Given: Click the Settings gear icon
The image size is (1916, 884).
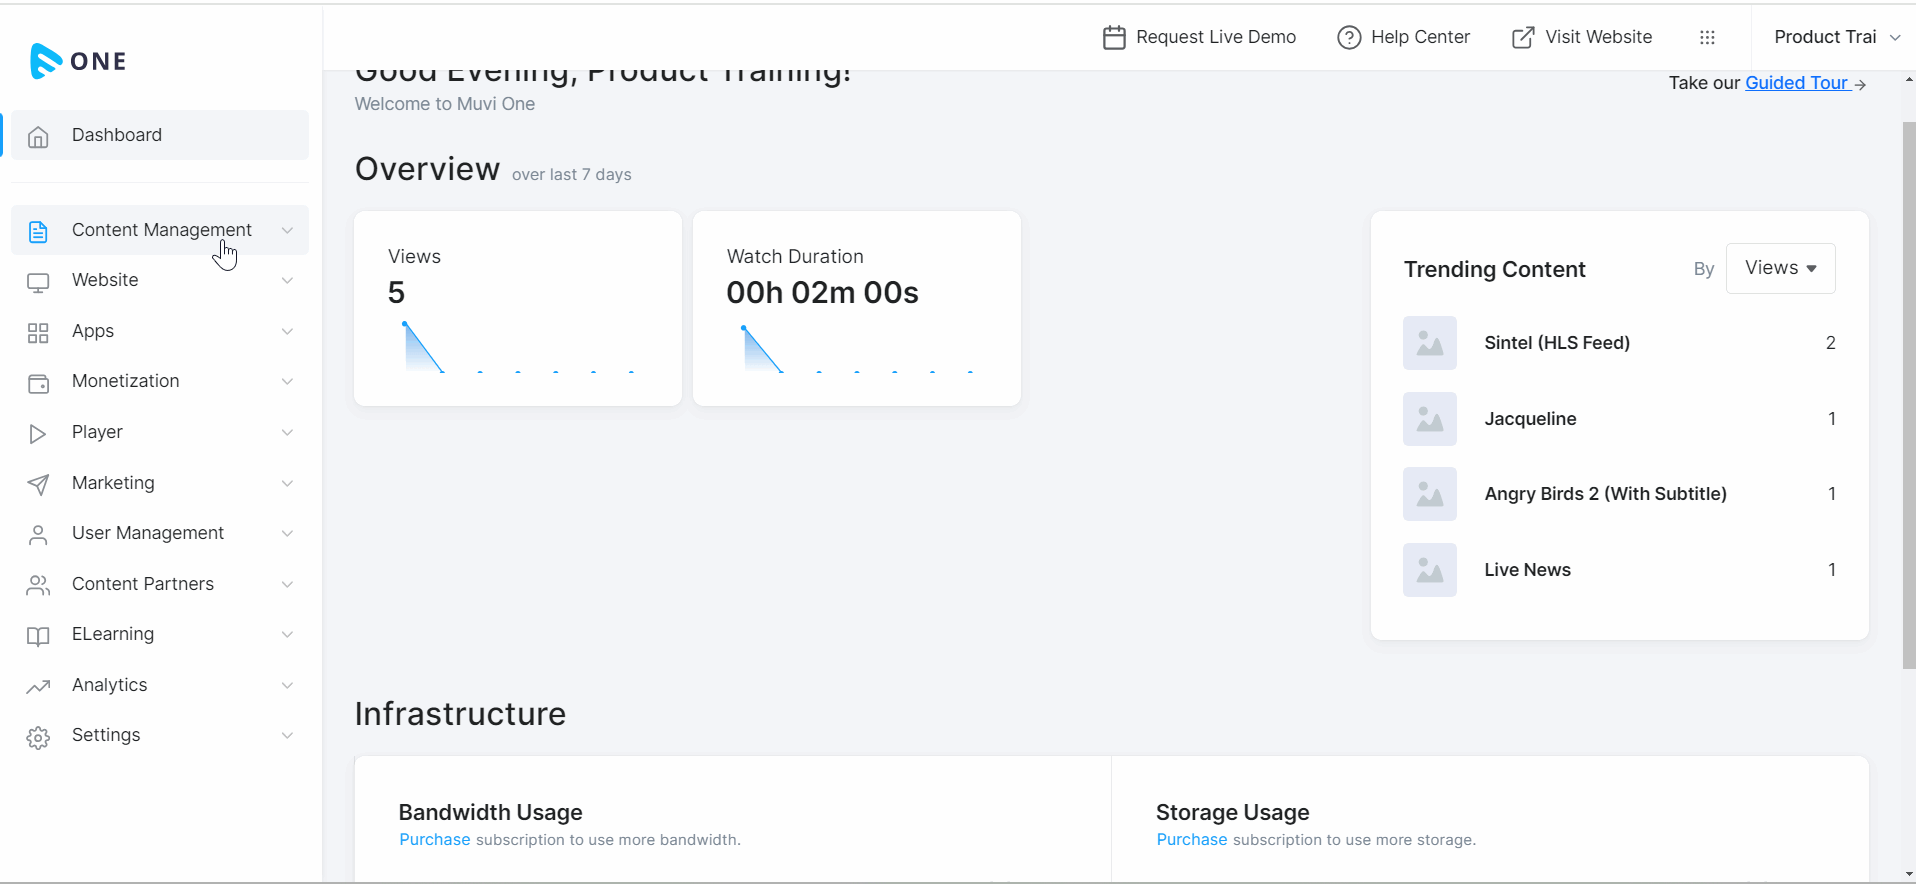Looking at the screenshot, I should coord(38,737).
